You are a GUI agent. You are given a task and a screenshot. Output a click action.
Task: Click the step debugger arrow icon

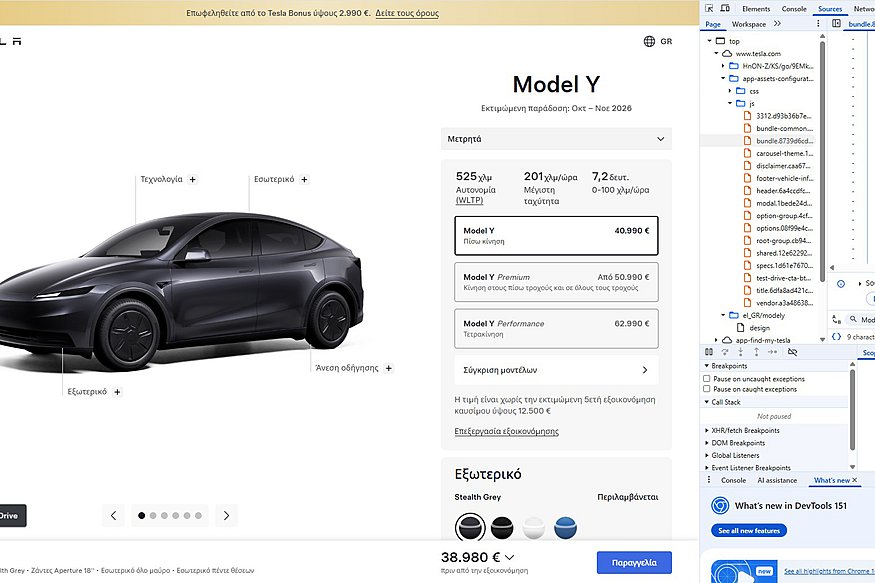[772, 352]
